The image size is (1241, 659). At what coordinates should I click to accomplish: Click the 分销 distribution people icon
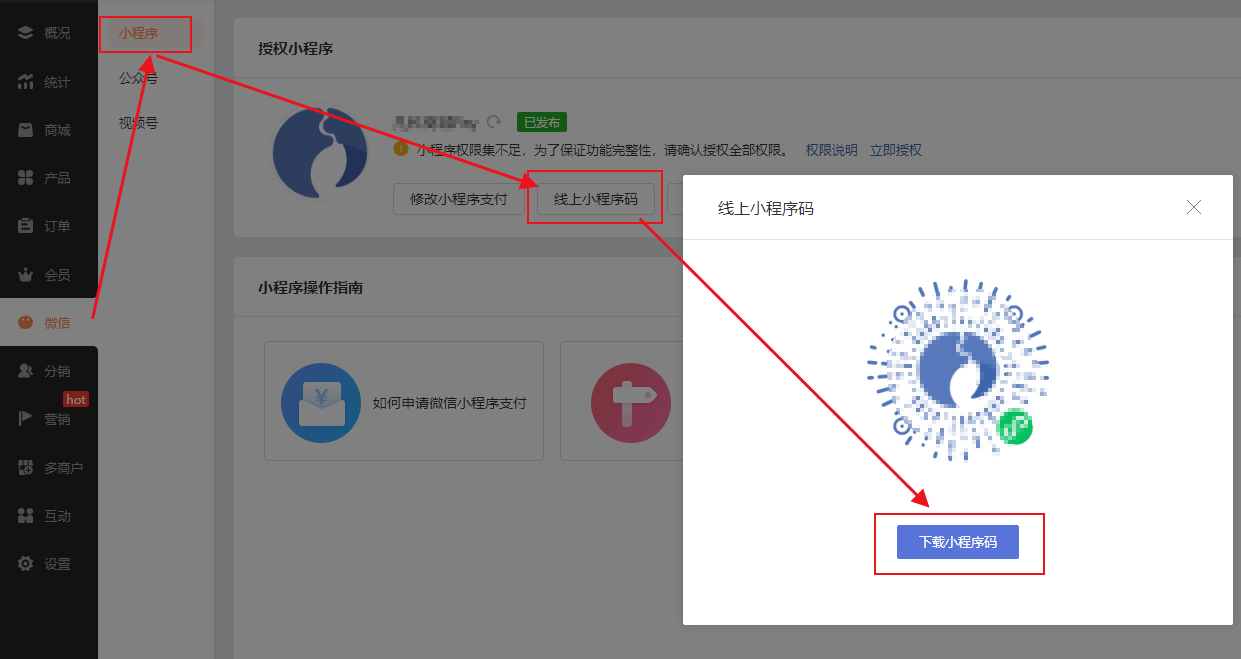[x=26, y=371]
